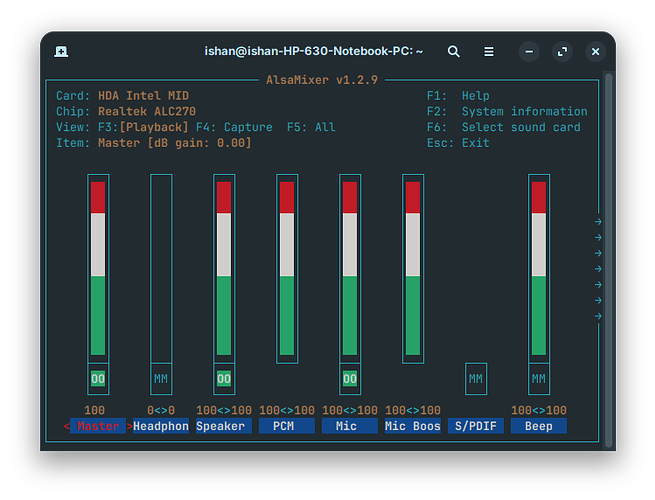This screenshot has height=500, width=655.
Task: Click the Master dB gain item text
Action: point(154,143)
